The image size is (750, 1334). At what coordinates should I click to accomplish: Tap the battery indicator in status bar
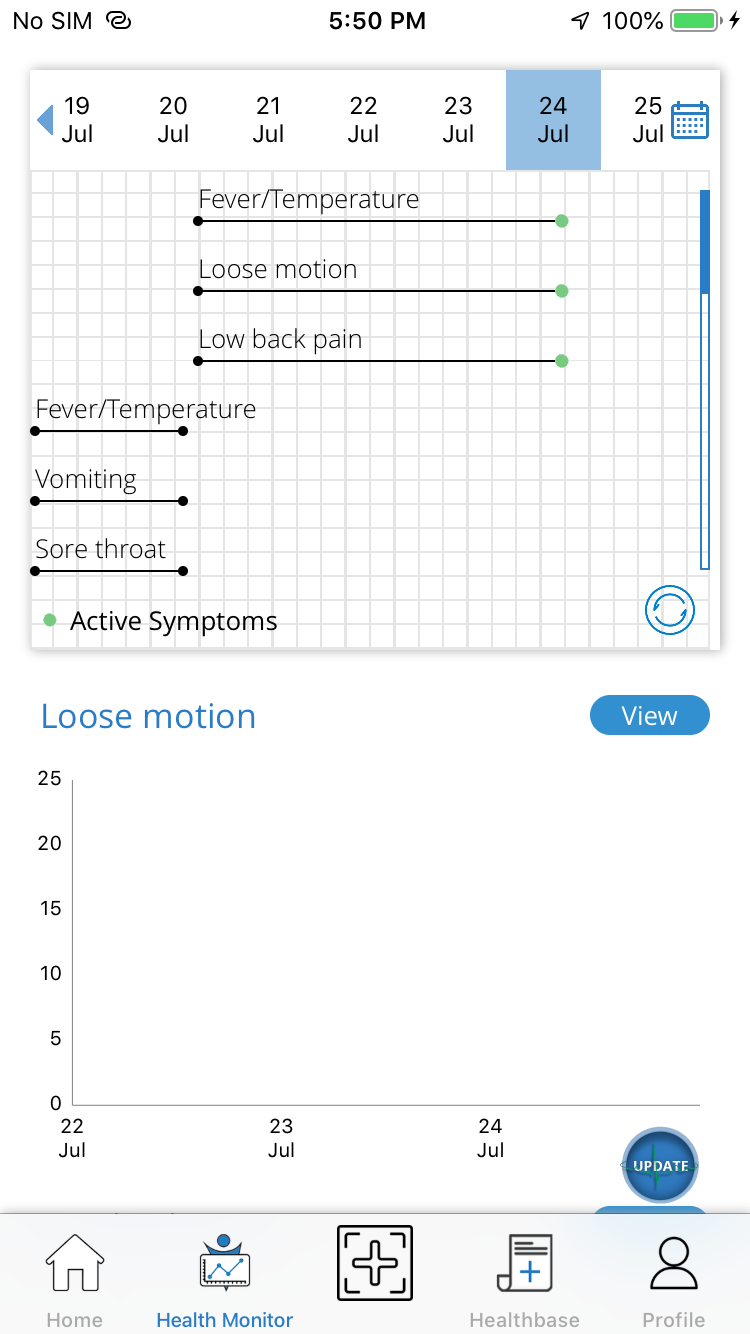pos(691,19)
